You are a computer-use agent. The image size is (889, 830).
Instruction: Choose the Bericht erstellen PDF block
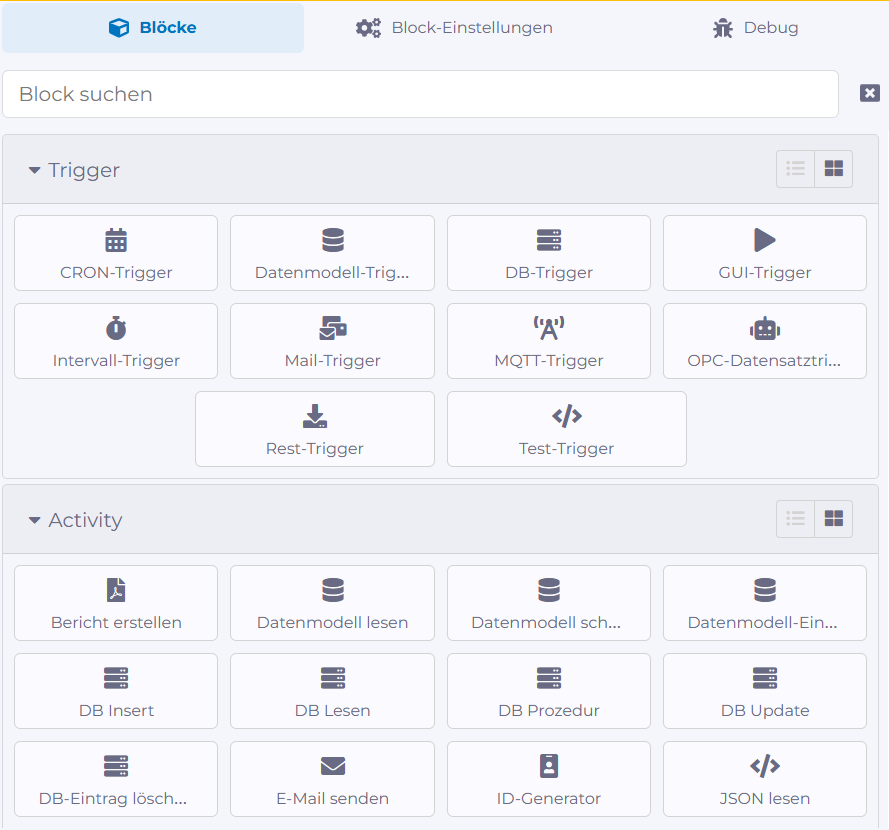coord(116,603)
